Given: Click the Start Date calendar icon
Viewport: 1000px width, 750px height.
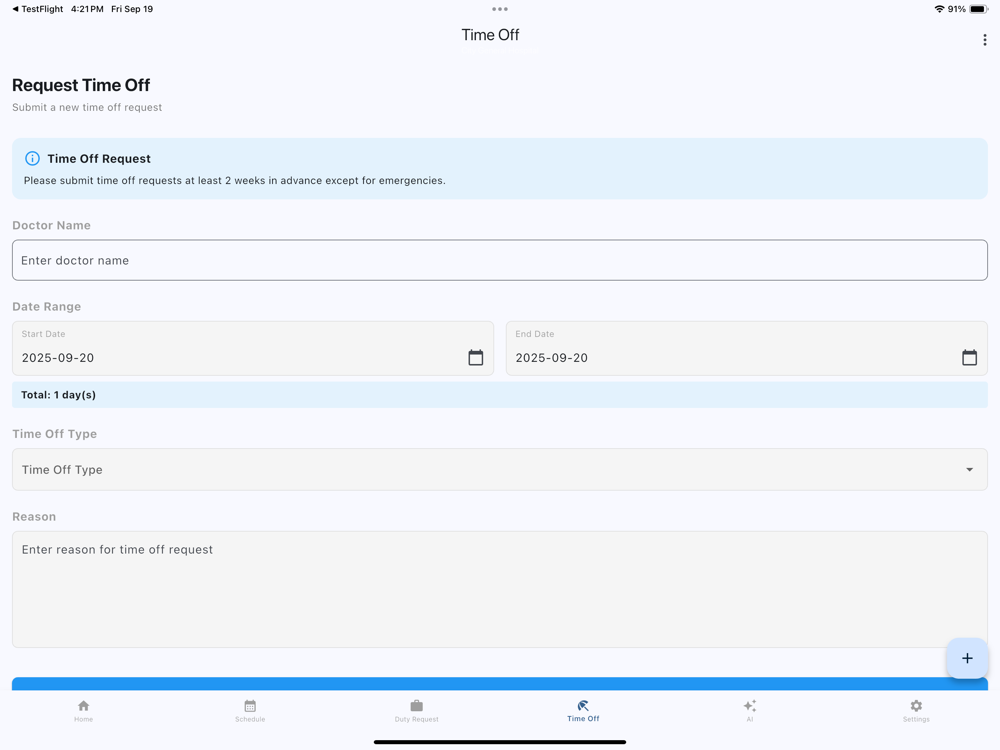Looking at the screenshot, I should point(476,357).
